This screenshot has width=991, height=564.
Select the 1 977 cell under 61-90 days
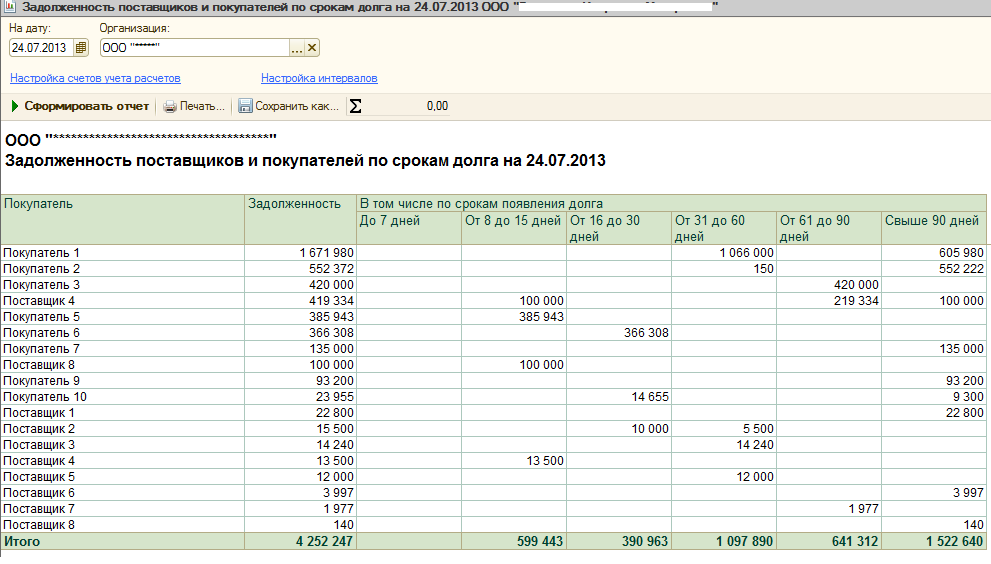829,509
